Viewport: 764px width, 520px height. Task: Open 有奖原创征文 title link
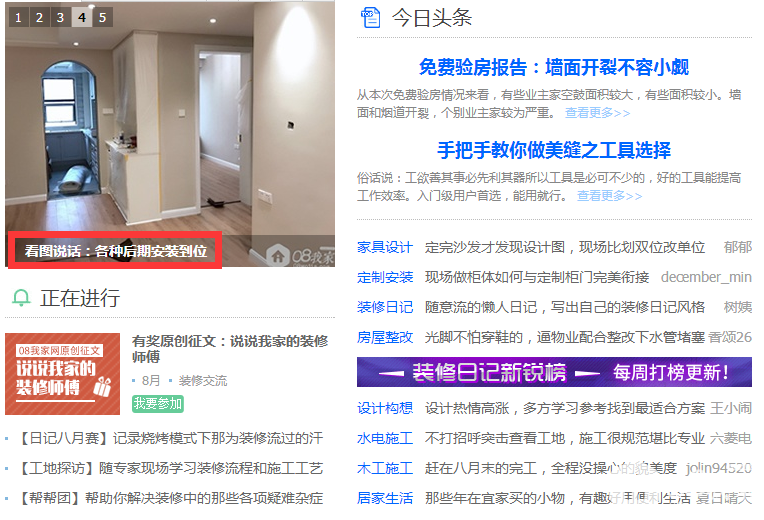[230, 348]
